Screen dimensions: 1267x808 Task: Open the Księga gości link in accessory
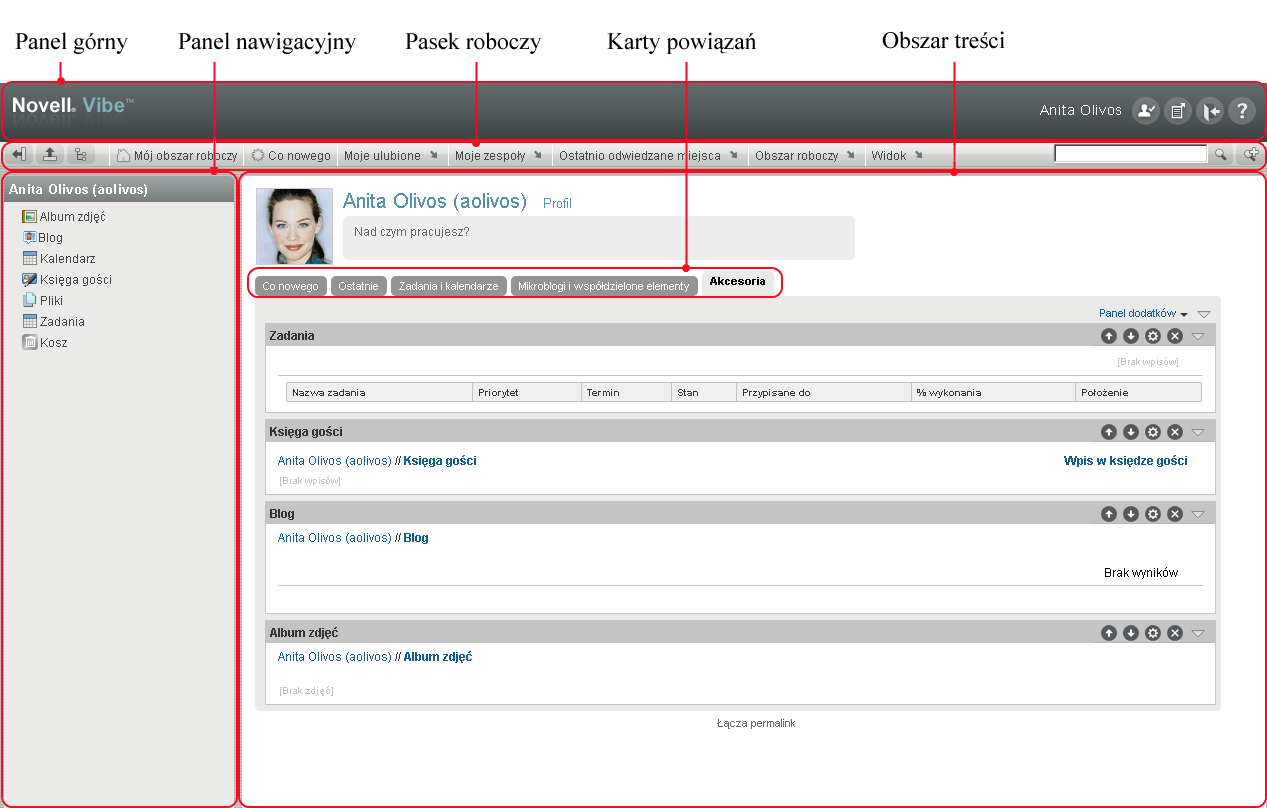click(440, 461)
